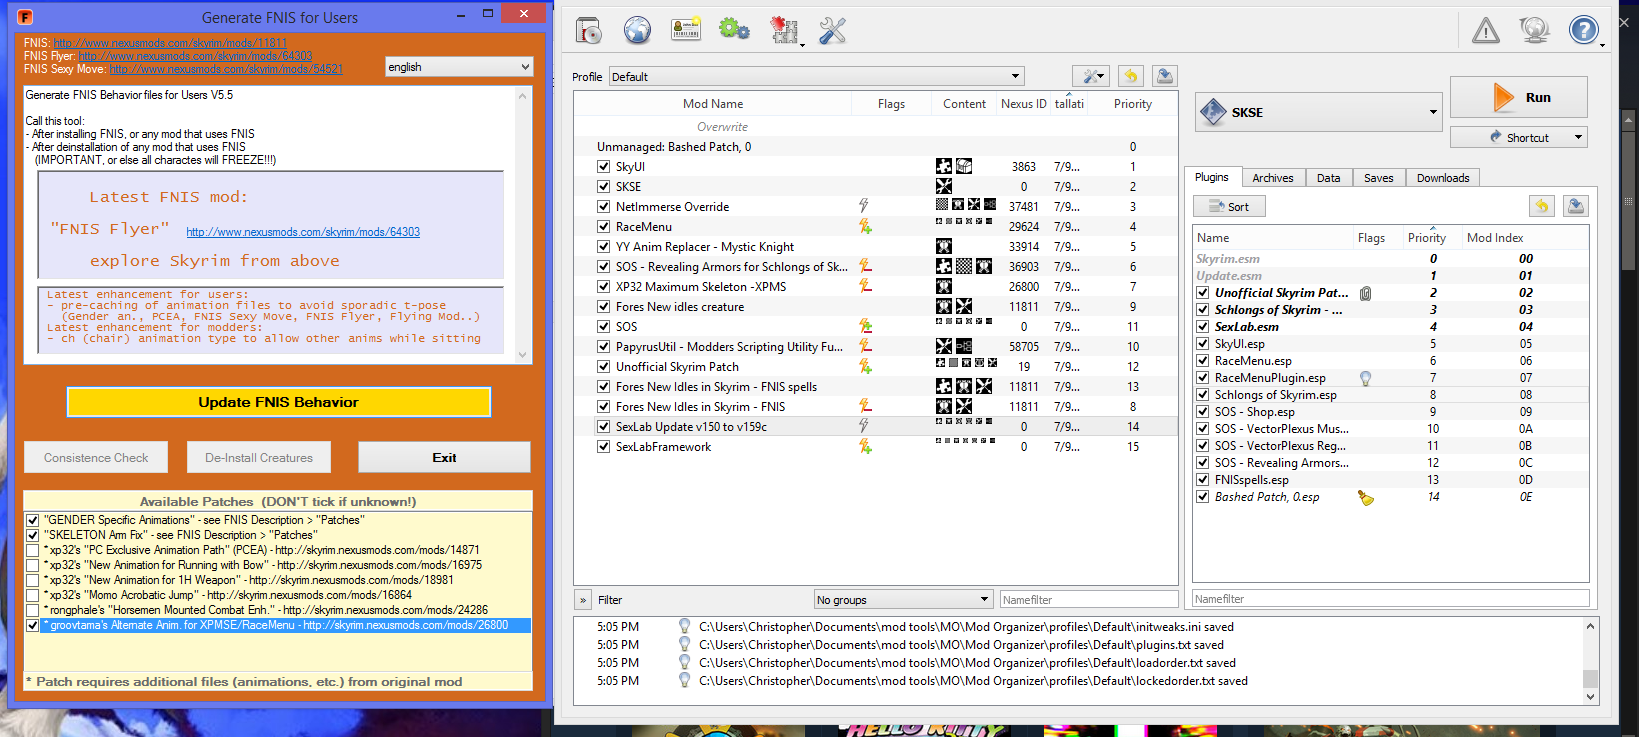The image size is (1639, 737).
Task: Exit the FNIS generator
Action: [444, 458]
